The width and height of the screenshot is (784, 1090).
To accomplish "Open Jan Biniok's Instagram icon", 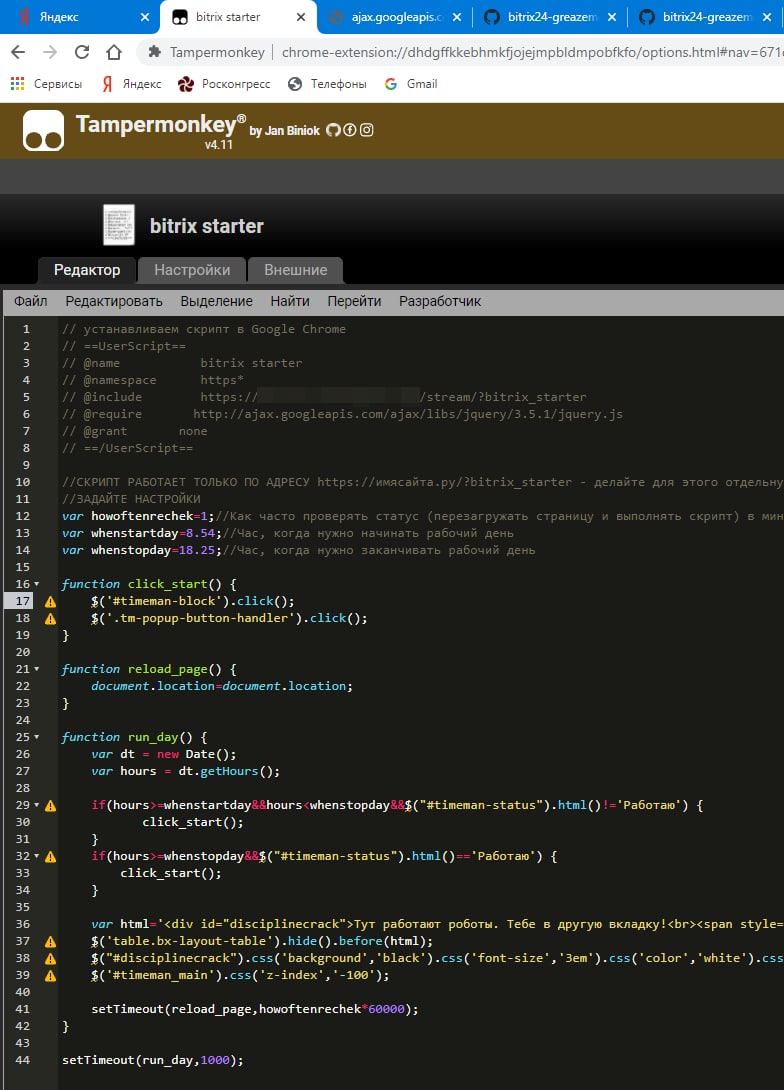I will (x=366, y=130).
